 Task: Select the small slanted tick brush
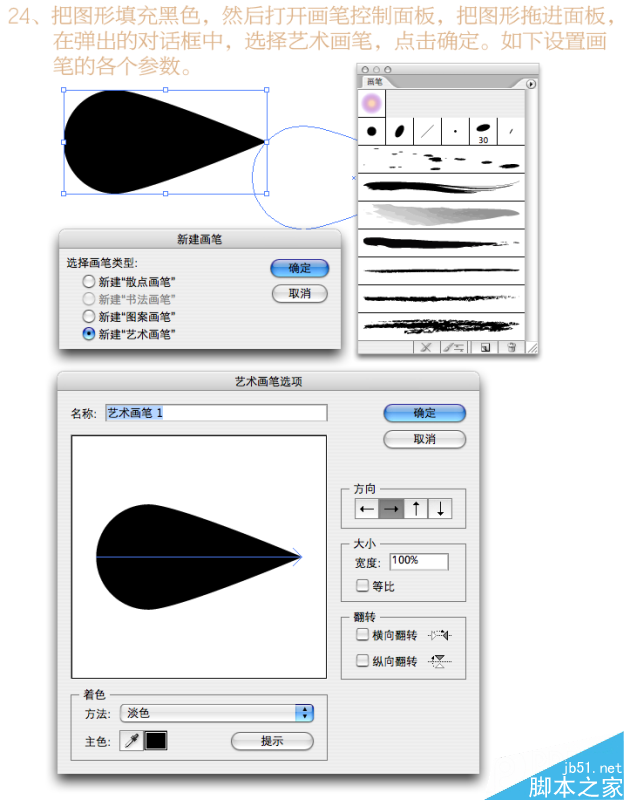click(511, 132)
